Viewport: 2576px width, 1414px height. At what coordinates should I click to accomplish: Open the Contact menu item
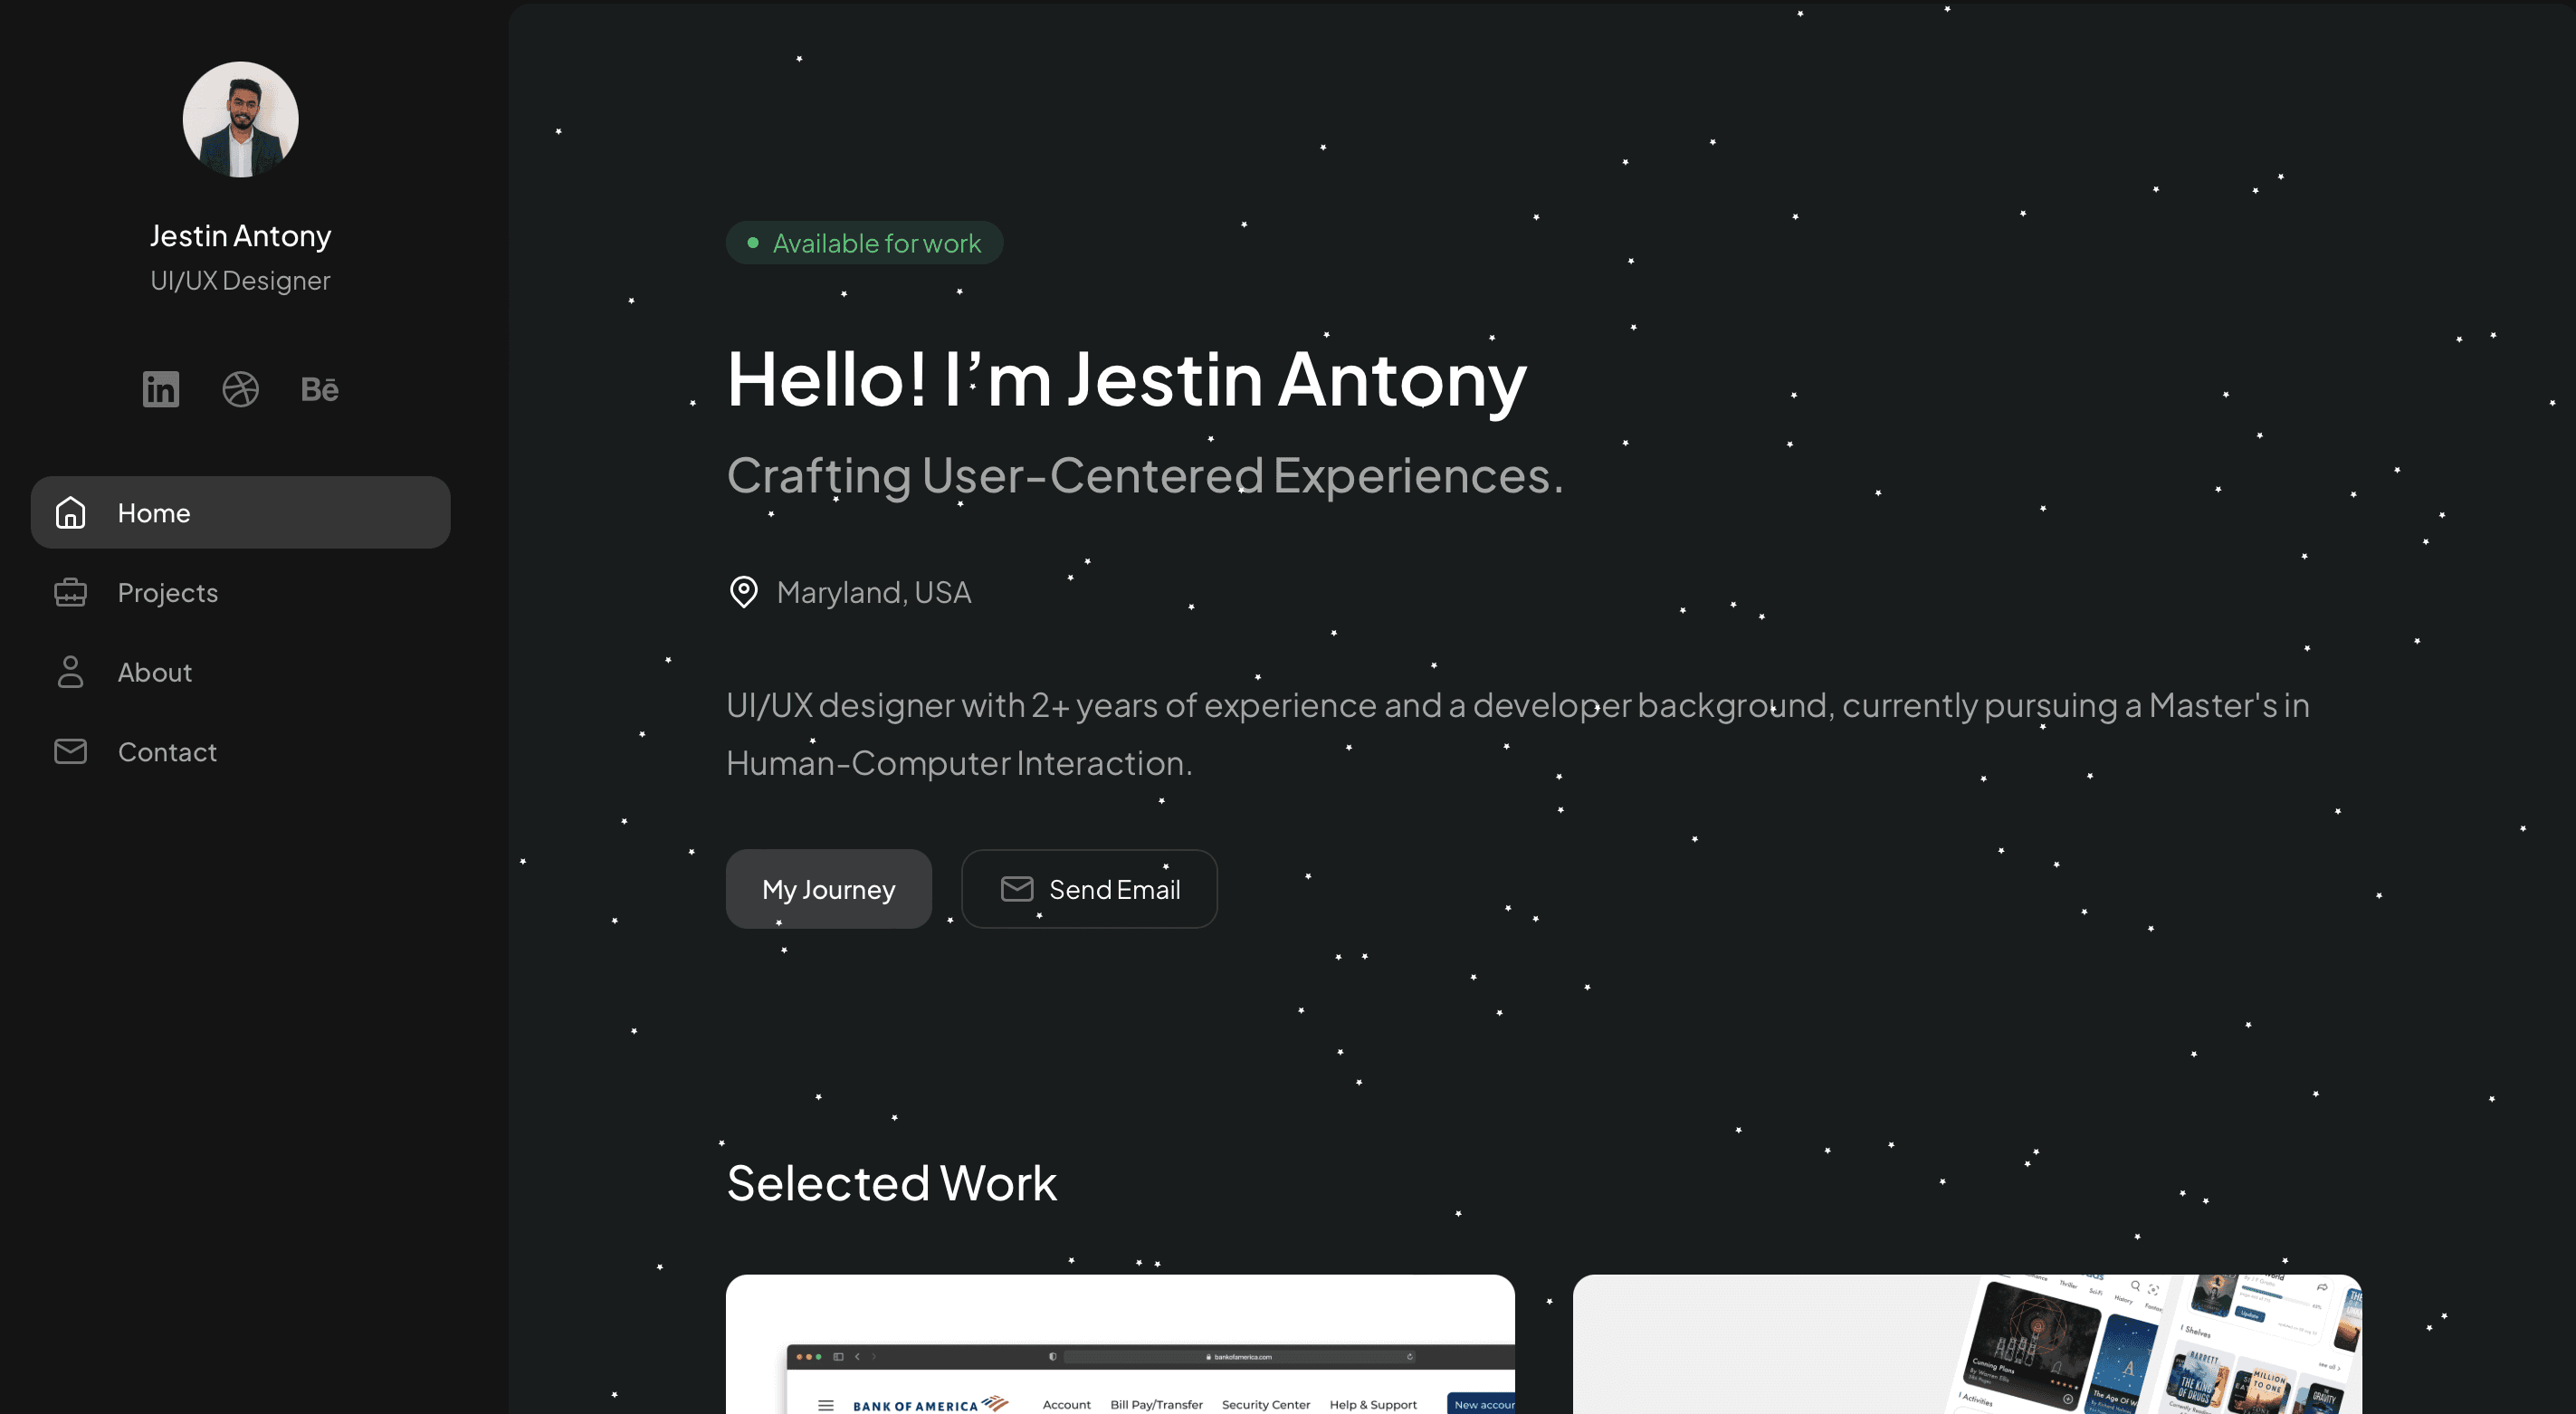coord(240,751)
